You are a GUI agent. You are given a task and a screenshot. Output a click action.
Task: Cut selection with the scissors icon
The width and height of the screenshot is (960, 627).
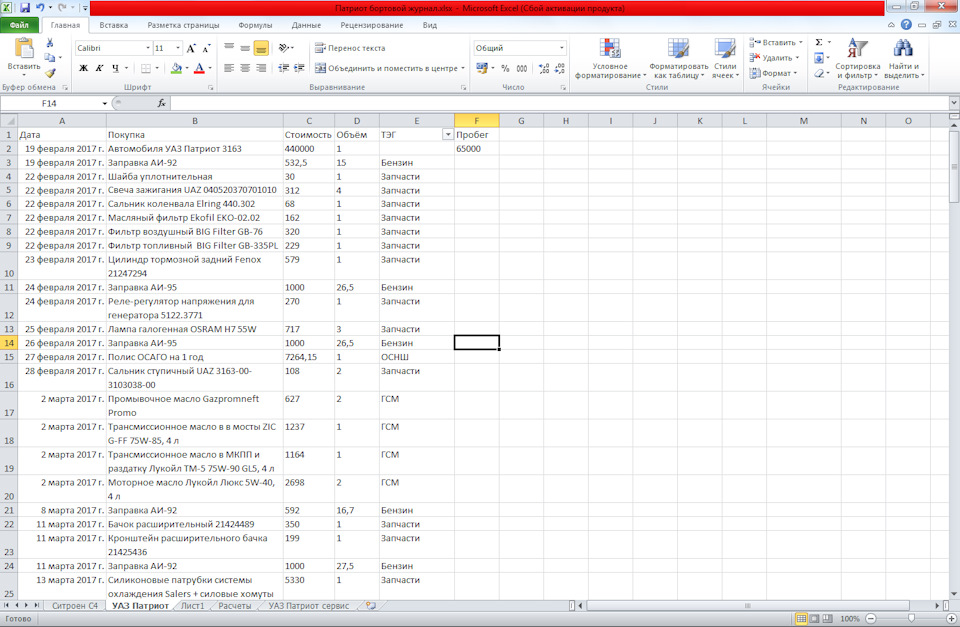click(x=50, y=43)
